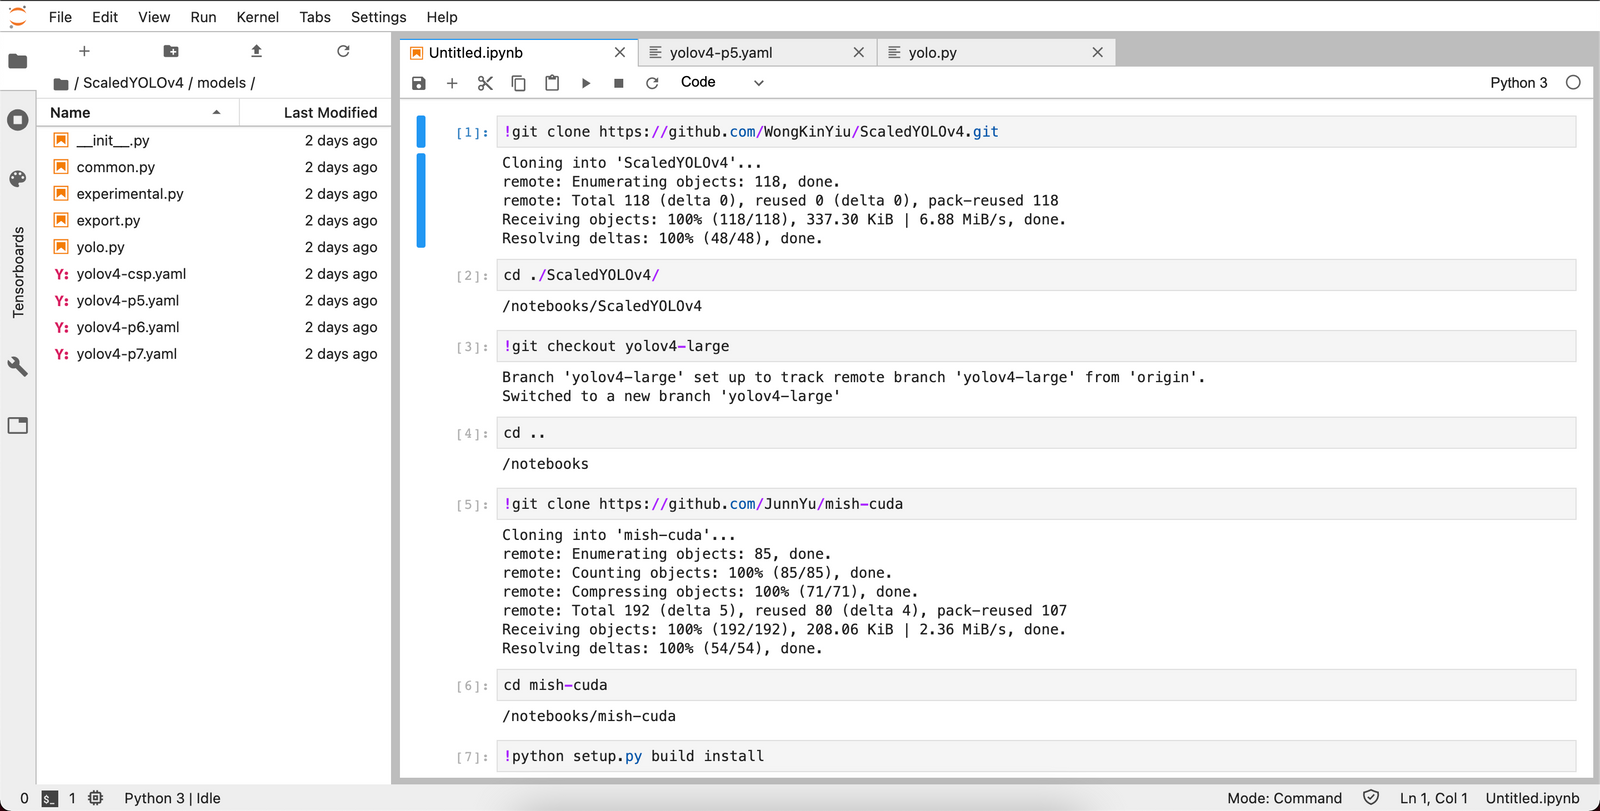Click into the git checkout yolov4-large cell
The height and width of the screenshot is (811, 1600).
(x=1036, y=346)
